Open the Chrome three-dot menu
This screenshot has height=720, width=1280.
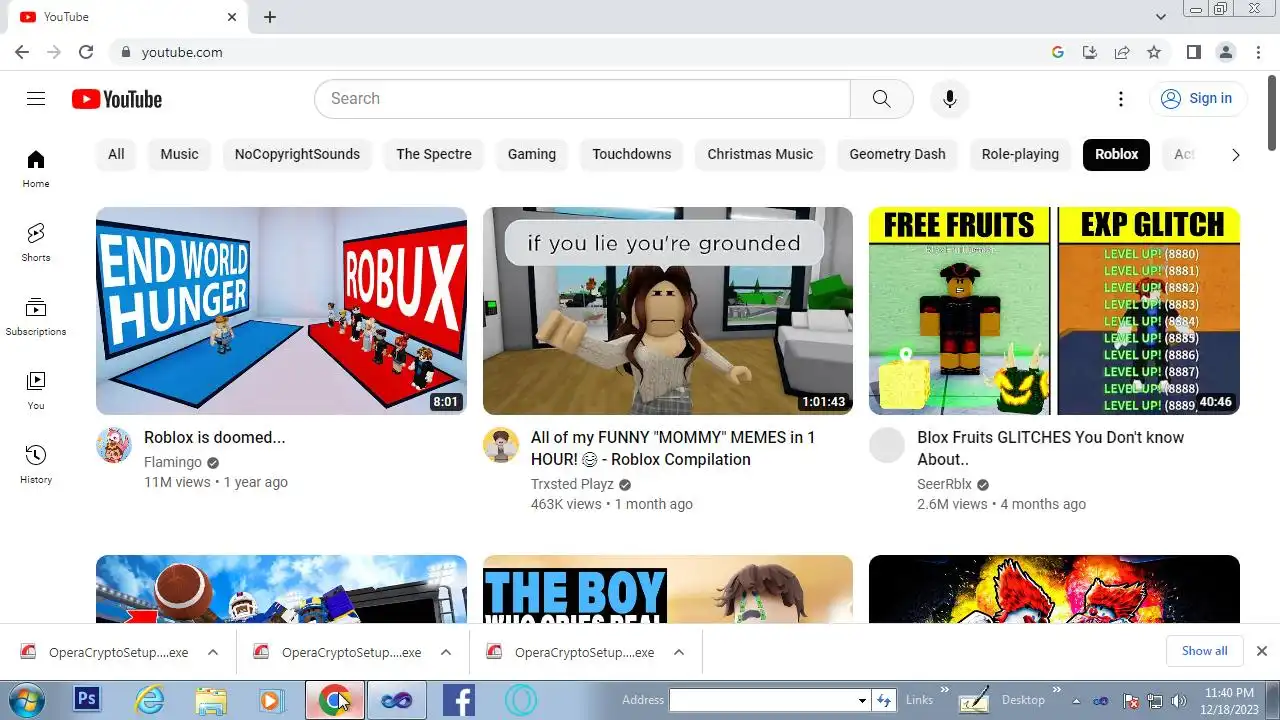click(x=1257, y=52)
